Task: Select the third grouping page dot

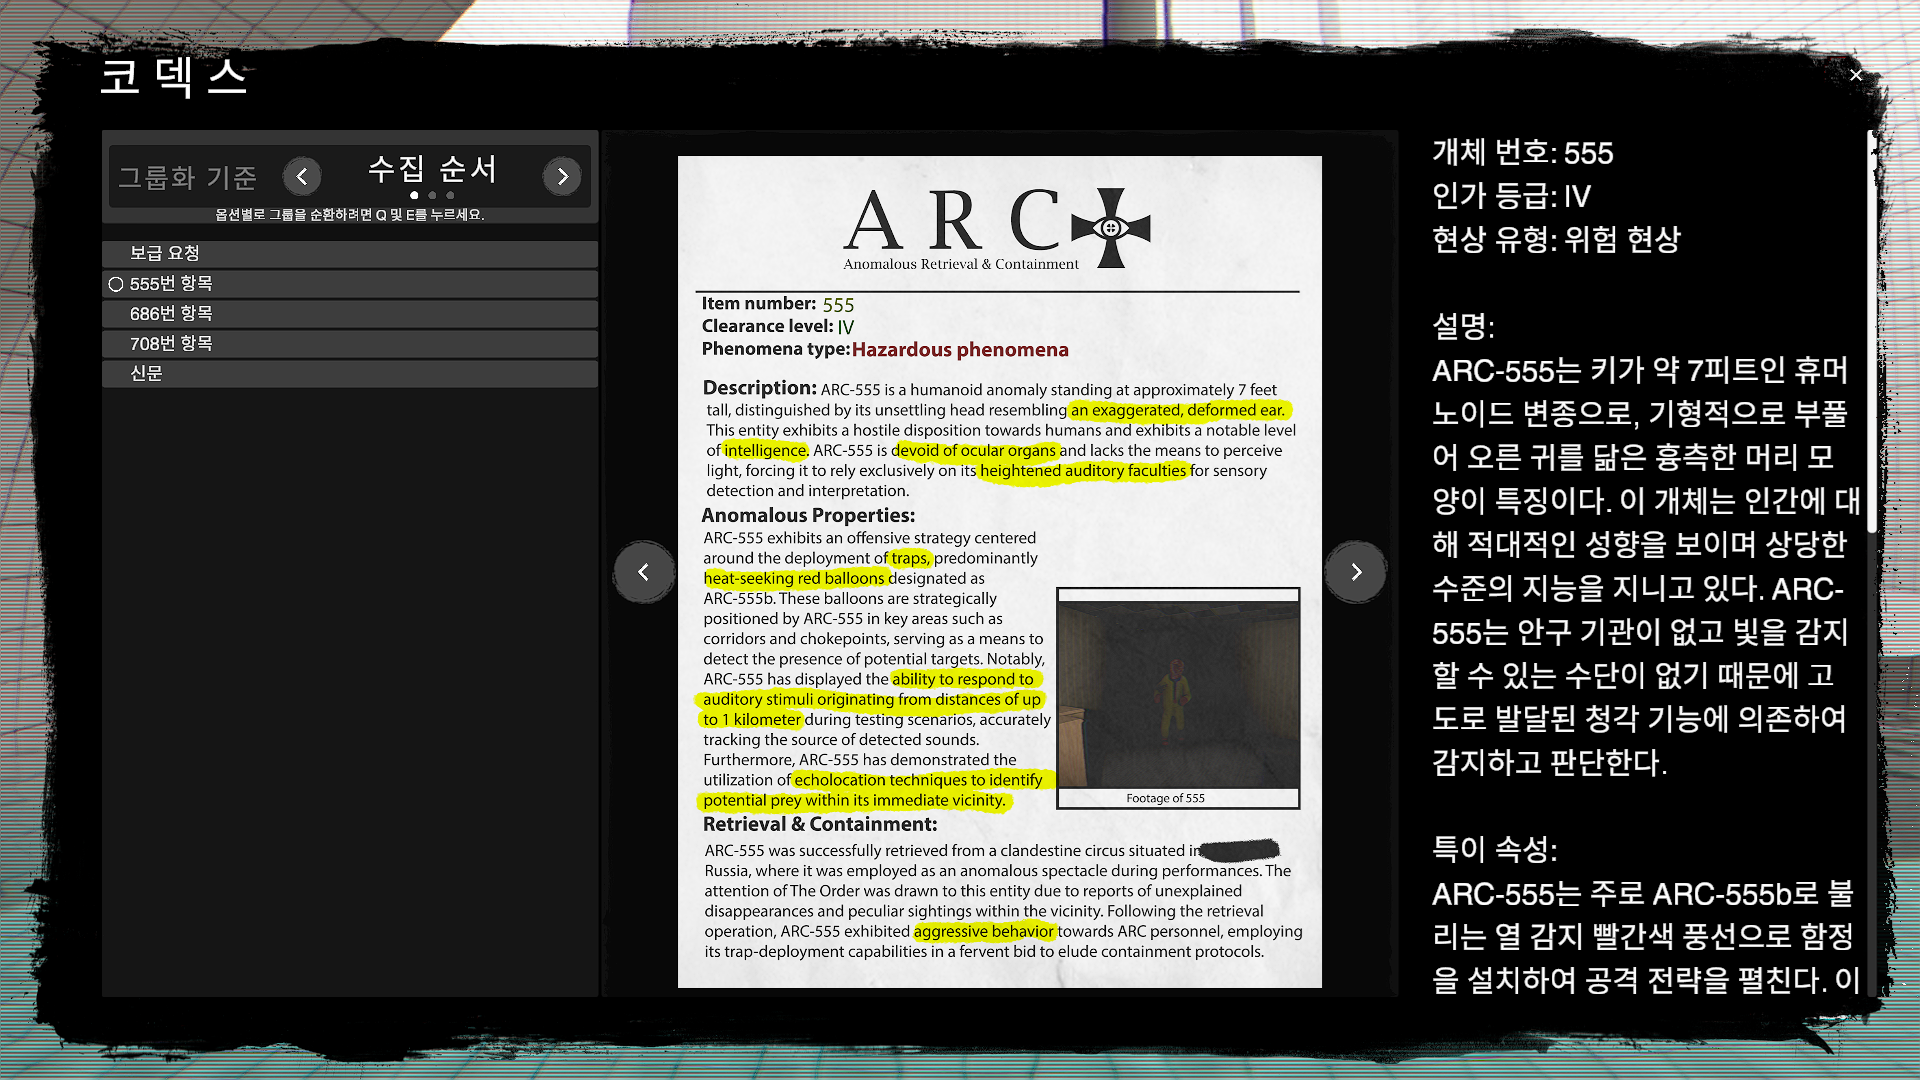Action: (x=450, y=195)
